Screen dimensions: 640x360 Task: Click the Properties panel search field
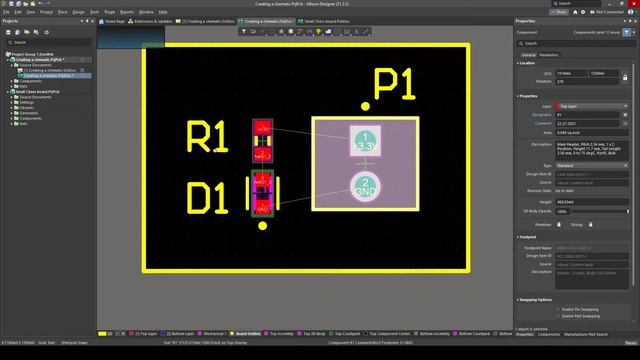click(576, 43)
